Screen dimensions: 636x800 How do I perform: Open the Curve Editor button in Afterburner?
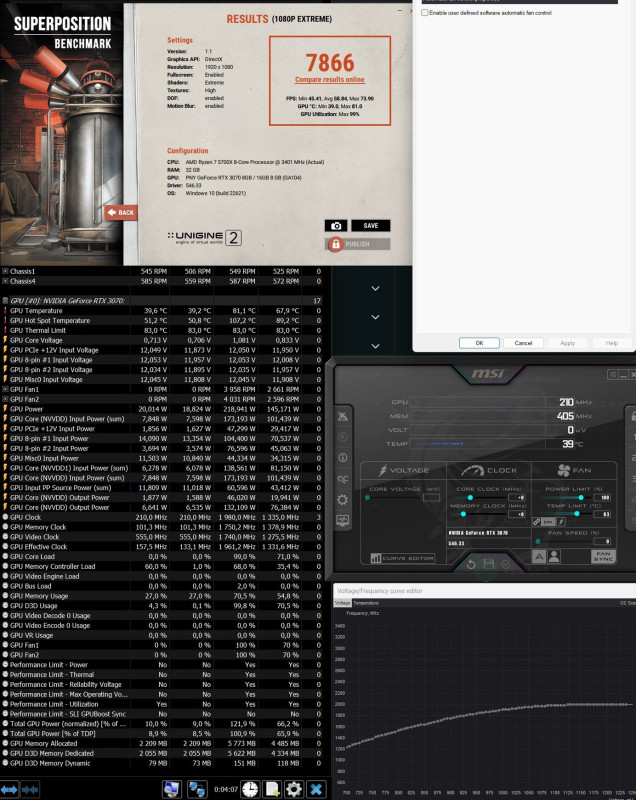click(403, 558)
